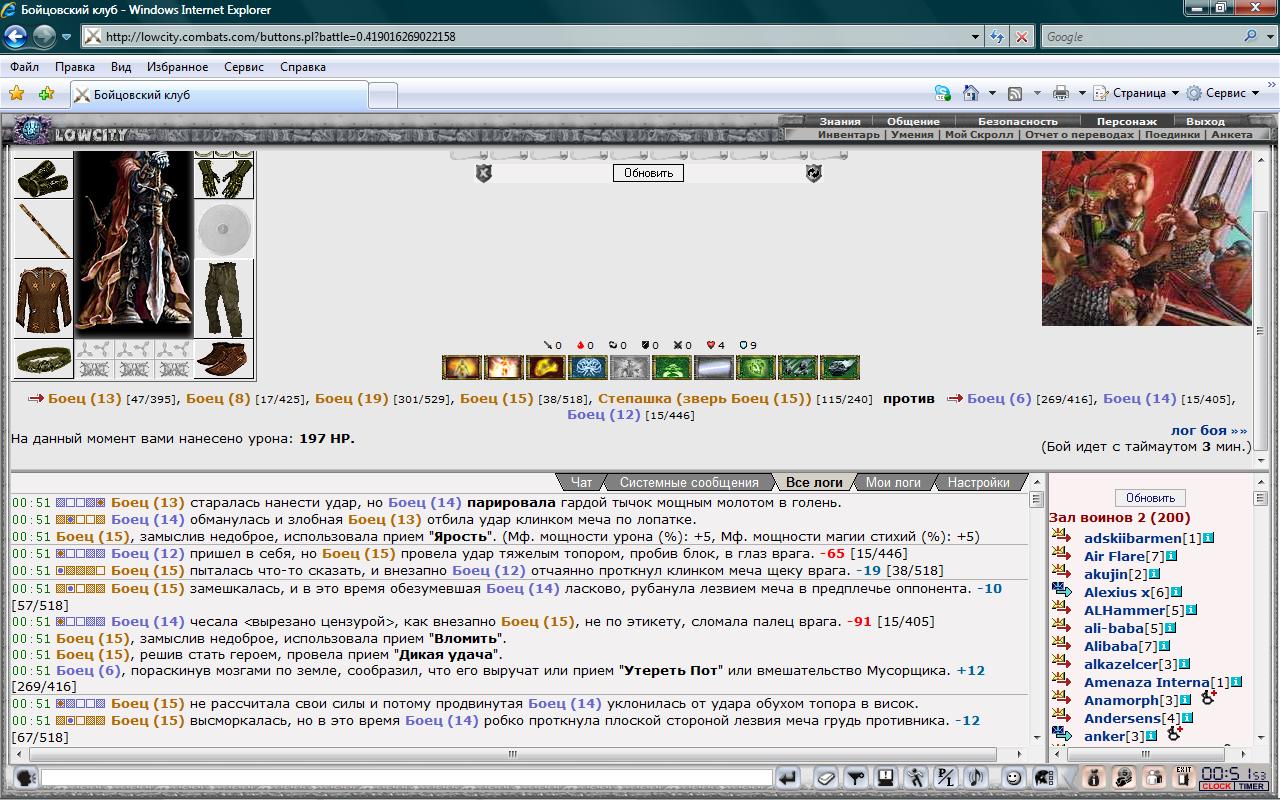The width and height of the screenshot is (1280, 800).
Task: Activate the green tank skill icon
Action: pyautogui.click(x=839, y=368)
